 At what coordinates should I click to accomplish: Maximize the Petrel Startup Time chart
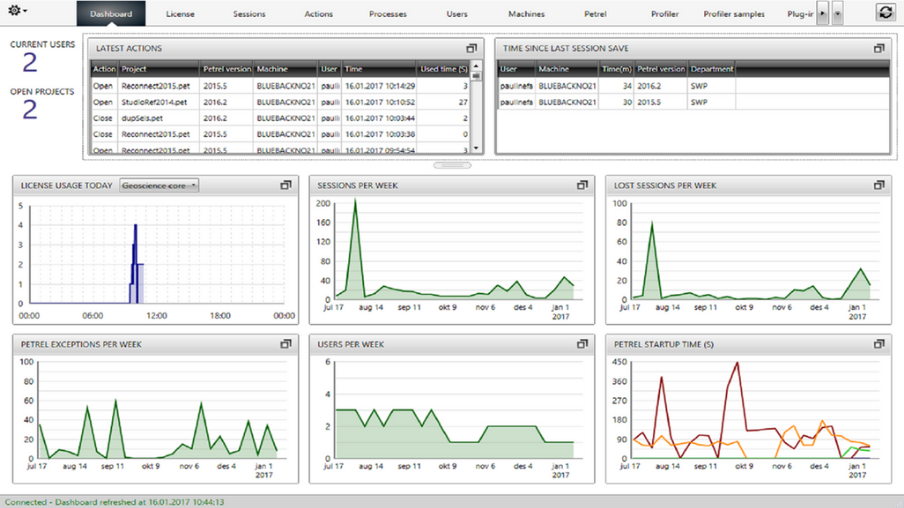tap(879, 344)
